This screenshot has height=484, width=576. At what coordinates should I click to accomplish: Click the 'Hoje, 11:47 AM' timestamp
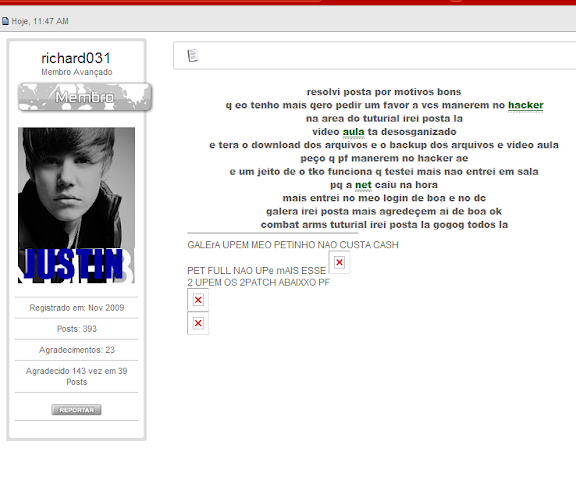pyautogui.click(x=40, y=21)
